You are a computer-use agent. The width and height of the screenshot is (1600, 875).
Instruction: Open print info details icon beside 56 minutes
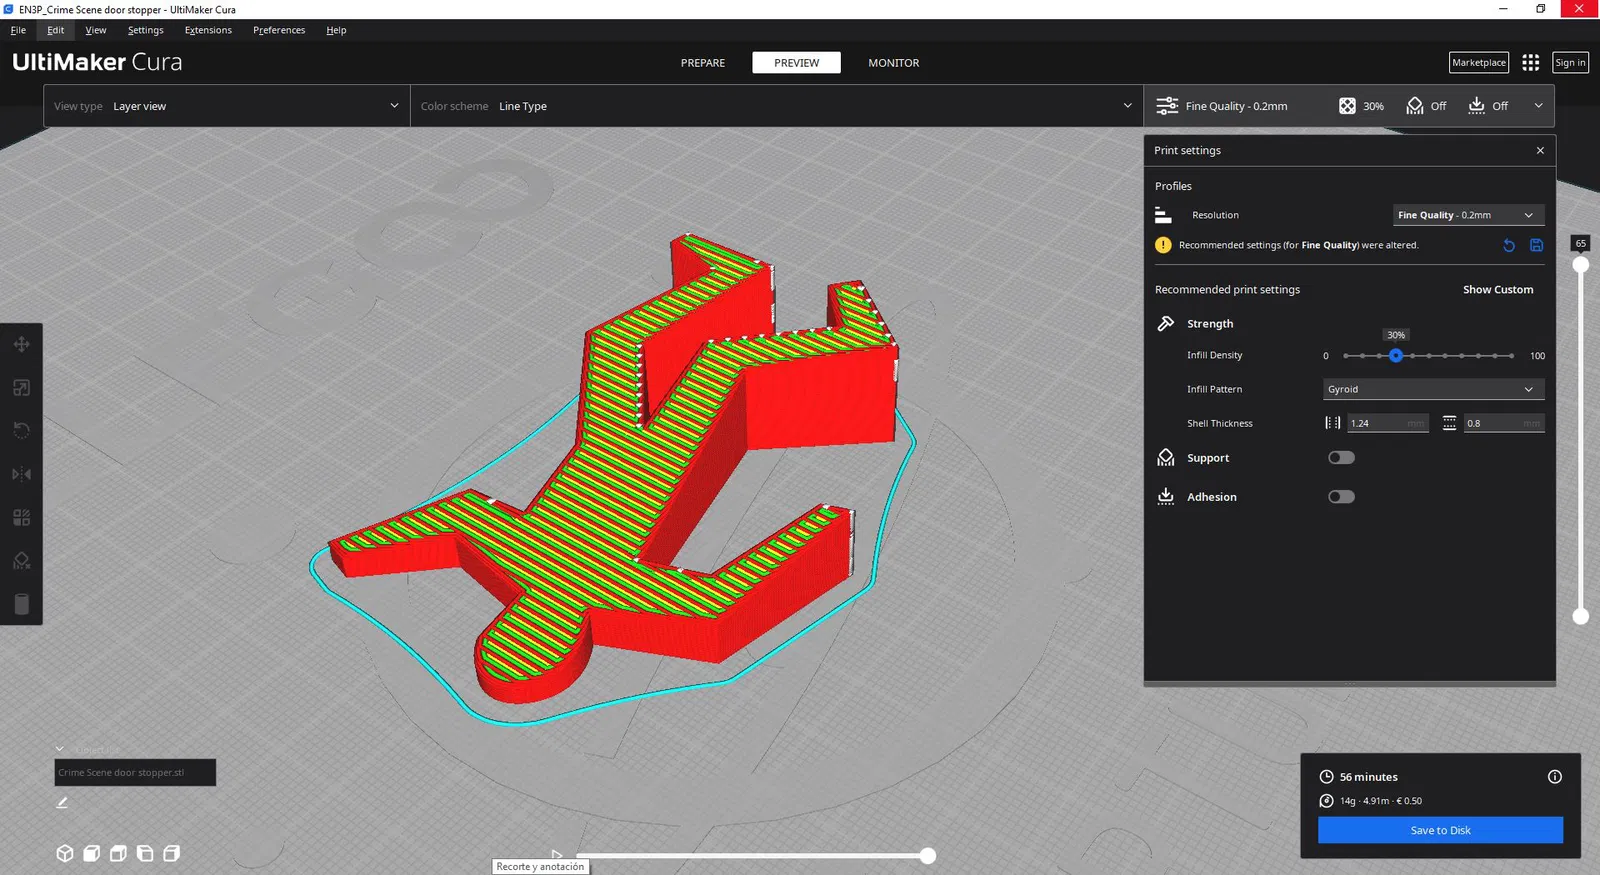point(1555,777)
